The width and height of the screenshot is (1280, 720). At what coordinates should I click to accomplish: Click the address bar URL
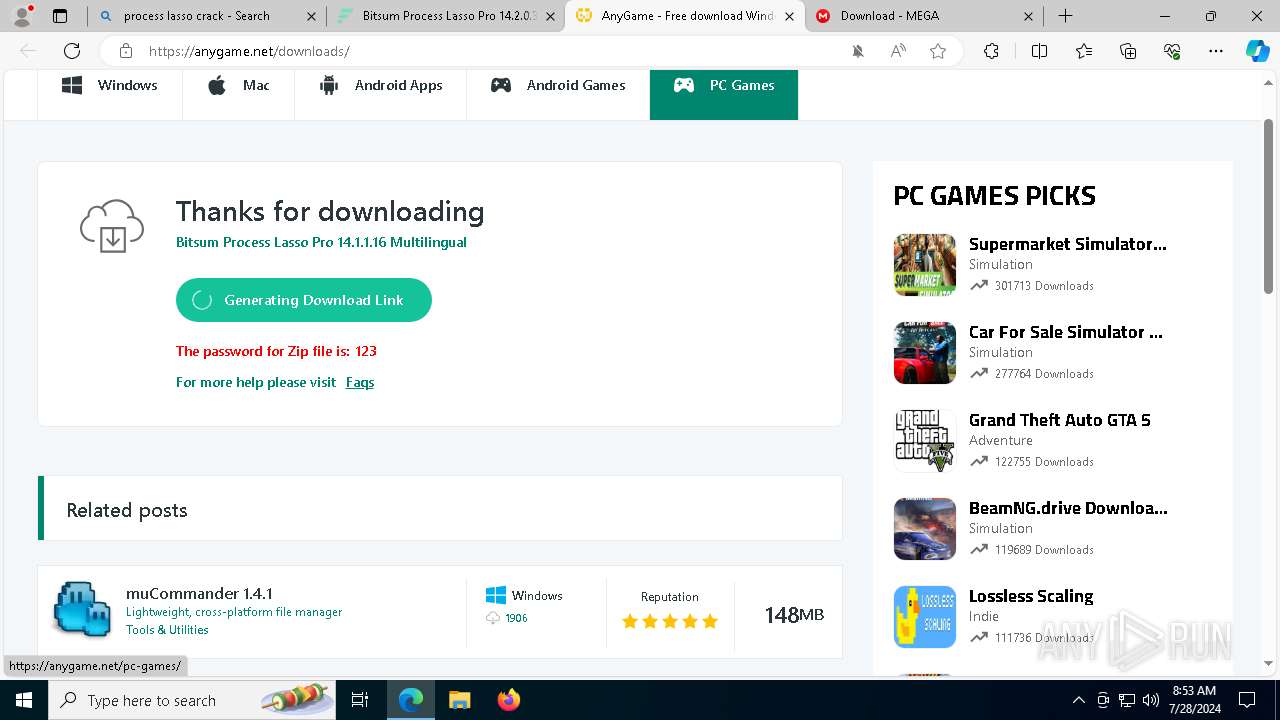point(249,51)
